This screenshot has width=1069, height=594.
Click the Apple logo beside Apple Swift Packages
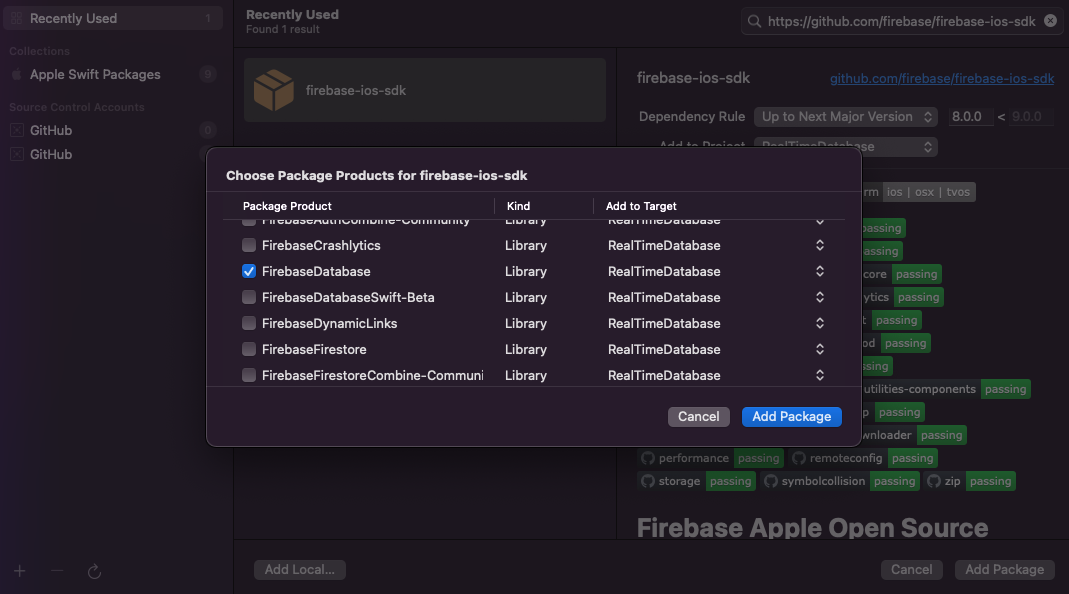click(16, 75)
